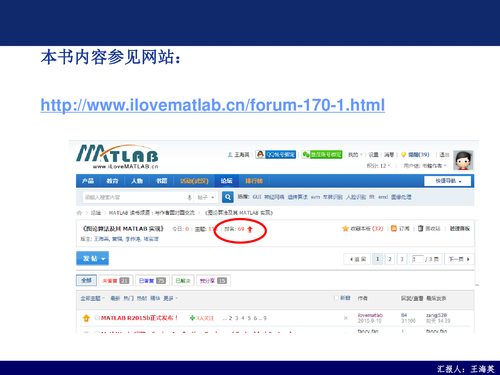Select the 教育 navigation tab
Screen dimensions: 500x375
pyautogui.click(x=112, y=181)
